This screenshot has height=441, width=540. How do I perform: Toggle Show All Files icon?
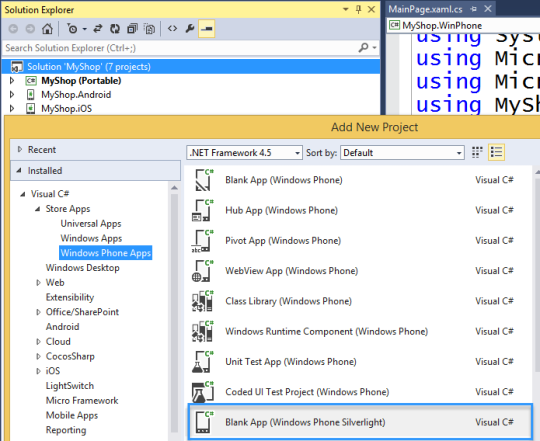149,29
